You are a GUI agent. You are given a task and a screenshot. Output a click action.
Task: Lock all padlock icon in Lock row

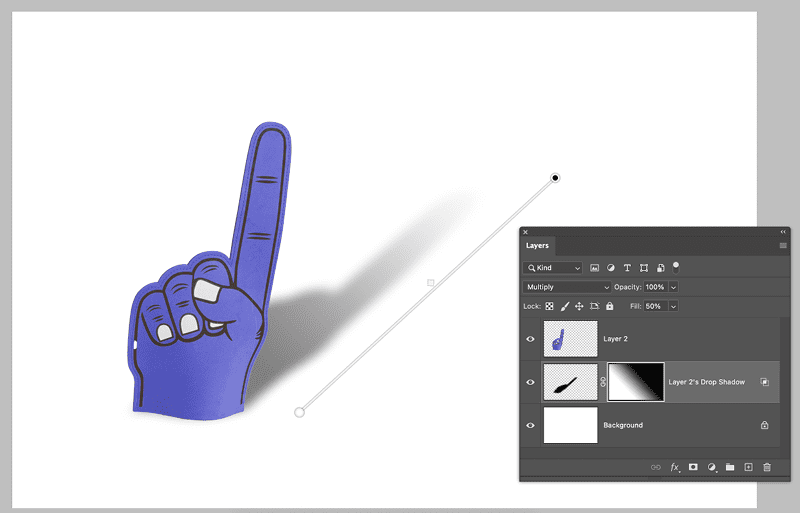coord(610,306)
